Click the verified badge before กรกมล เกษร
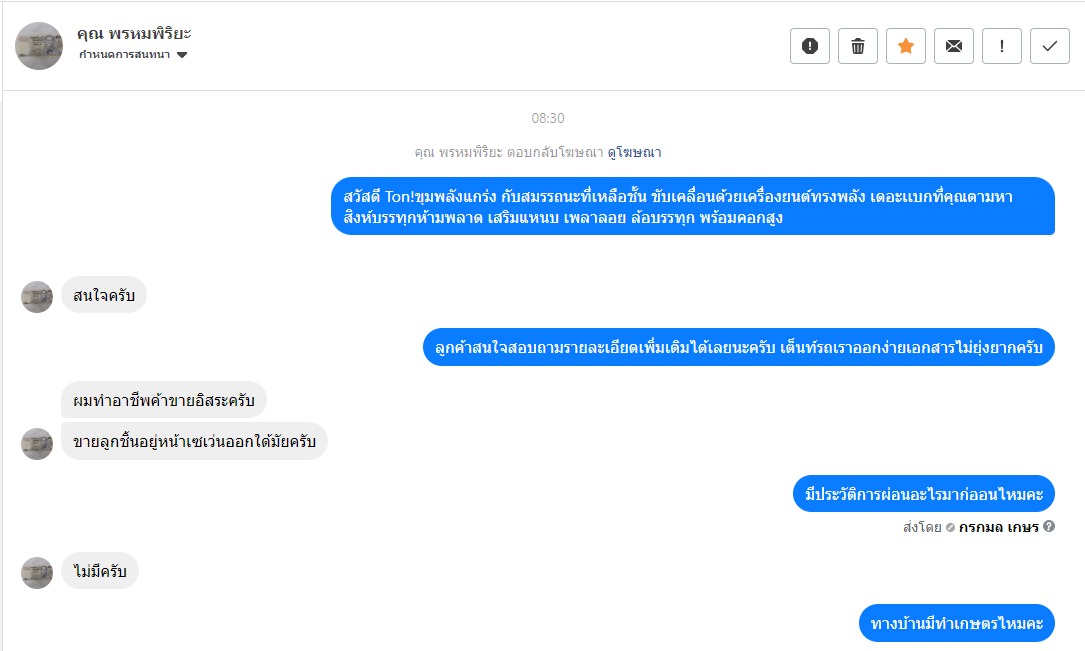1085x651 pixels. pyautogui.click(x=950, y=527)
